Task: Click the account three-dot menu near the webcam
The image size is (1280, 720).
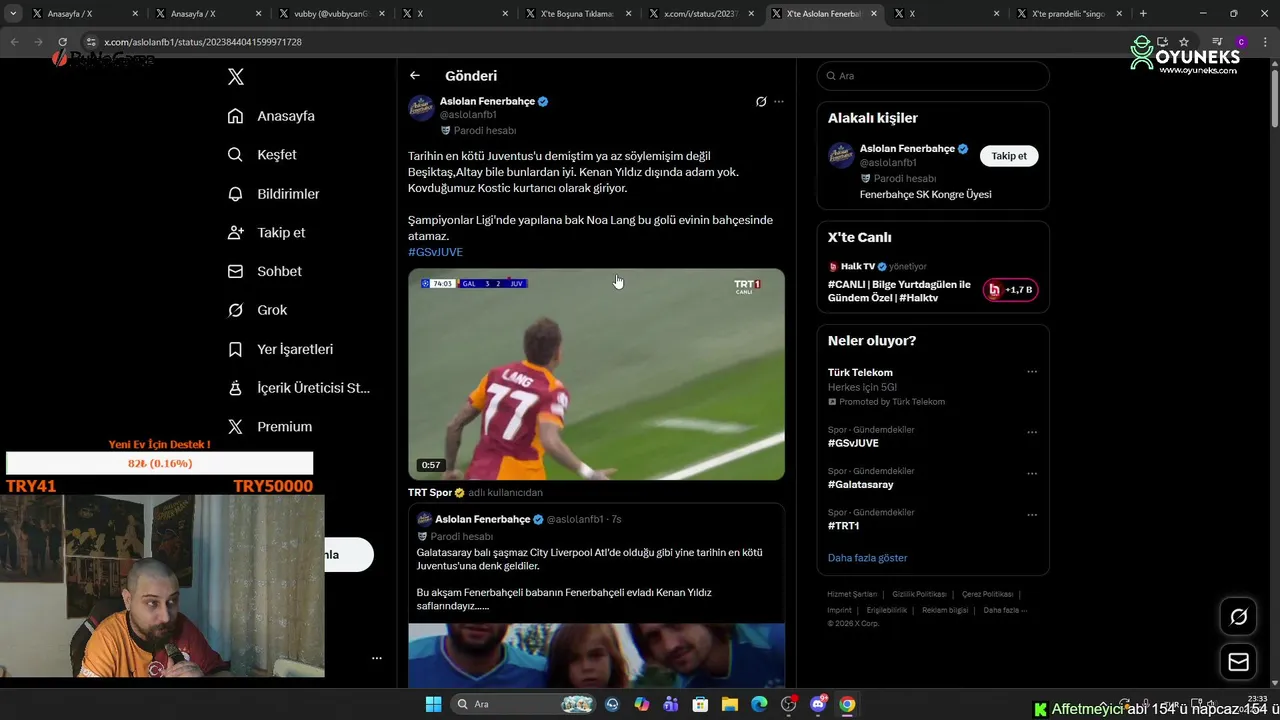Action: [377, 658]
